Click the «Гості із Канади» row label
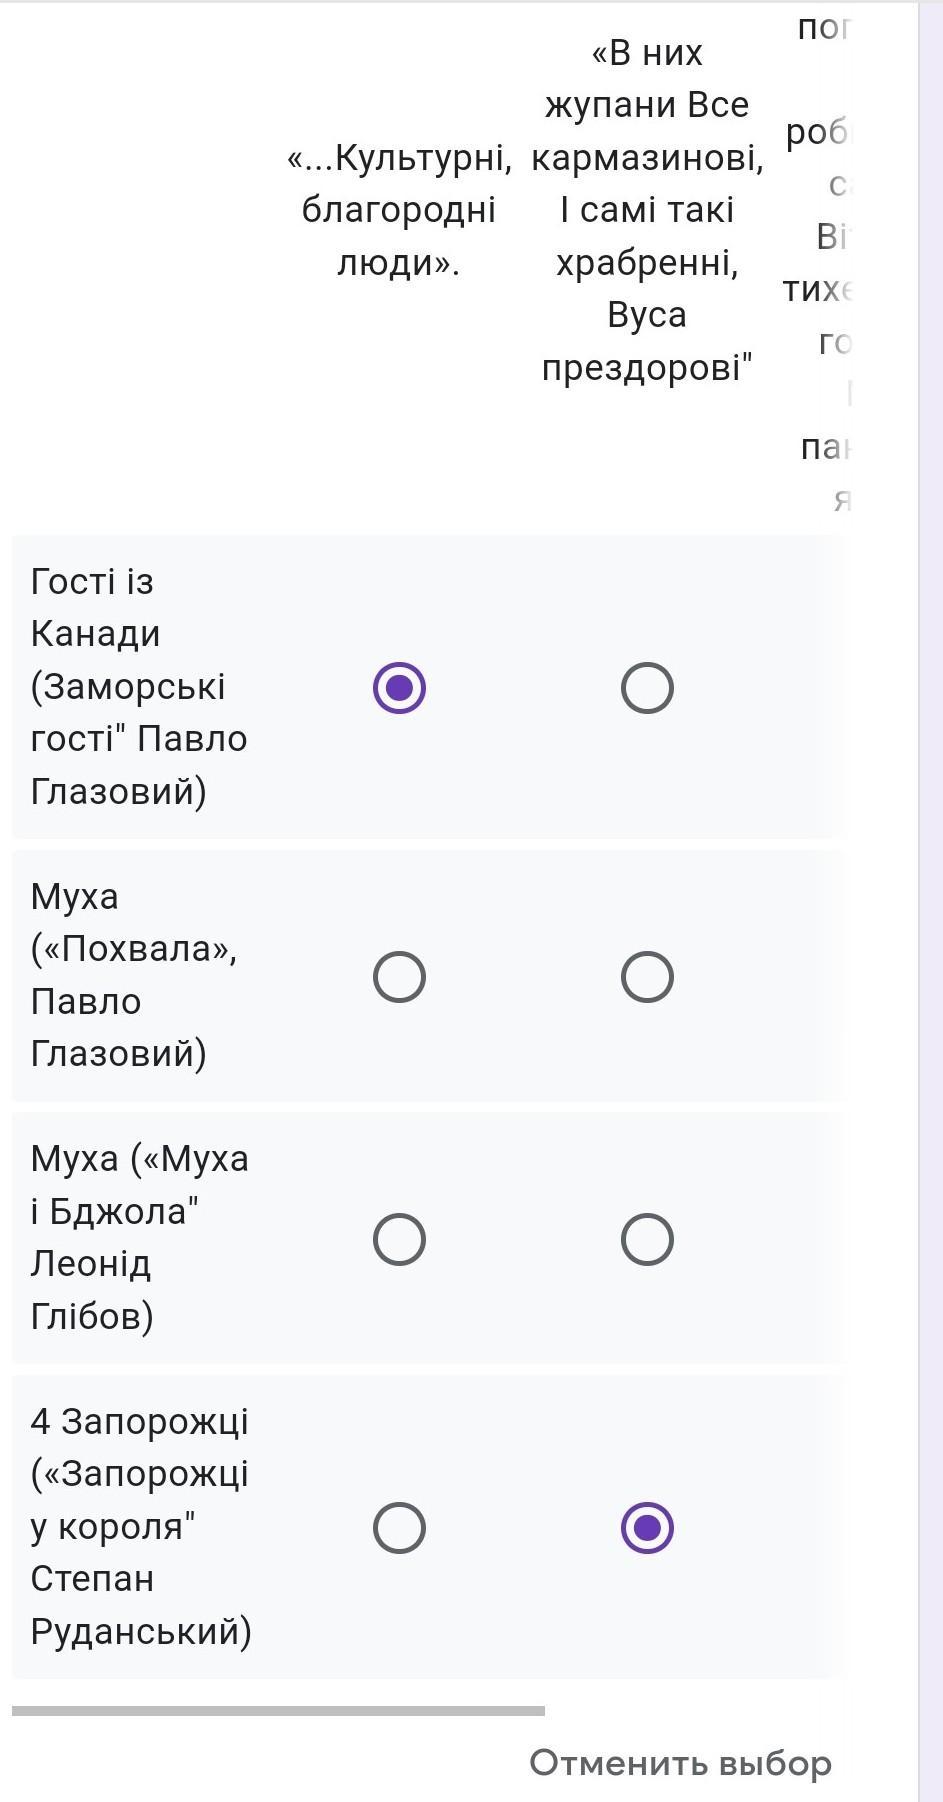Viewport: 943px width, 1802px height. 139,686
